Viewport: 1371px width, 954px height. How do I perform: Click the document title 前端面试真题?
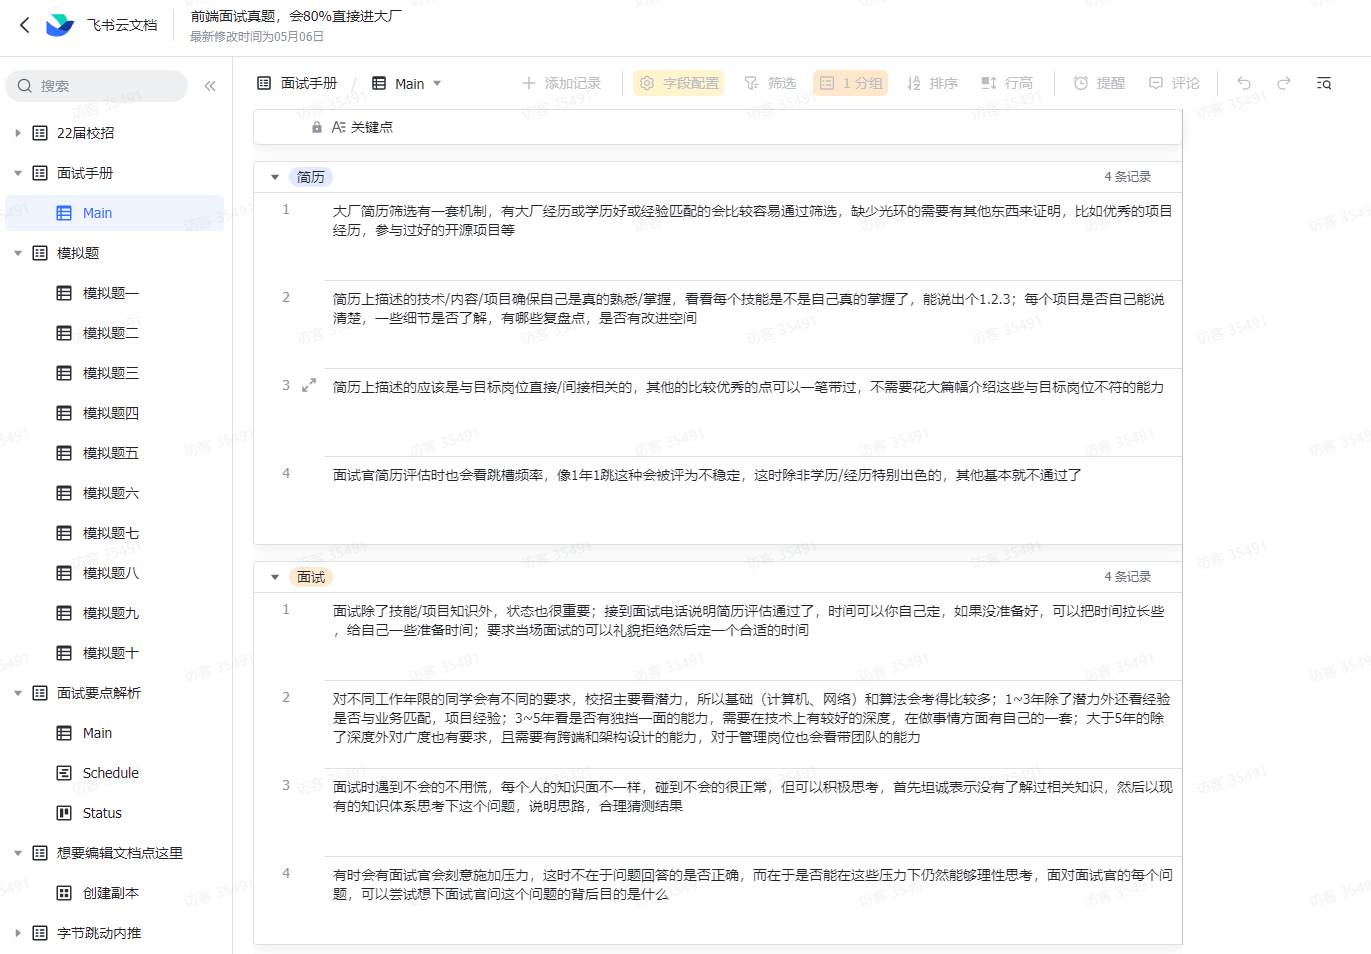[296, 16]
